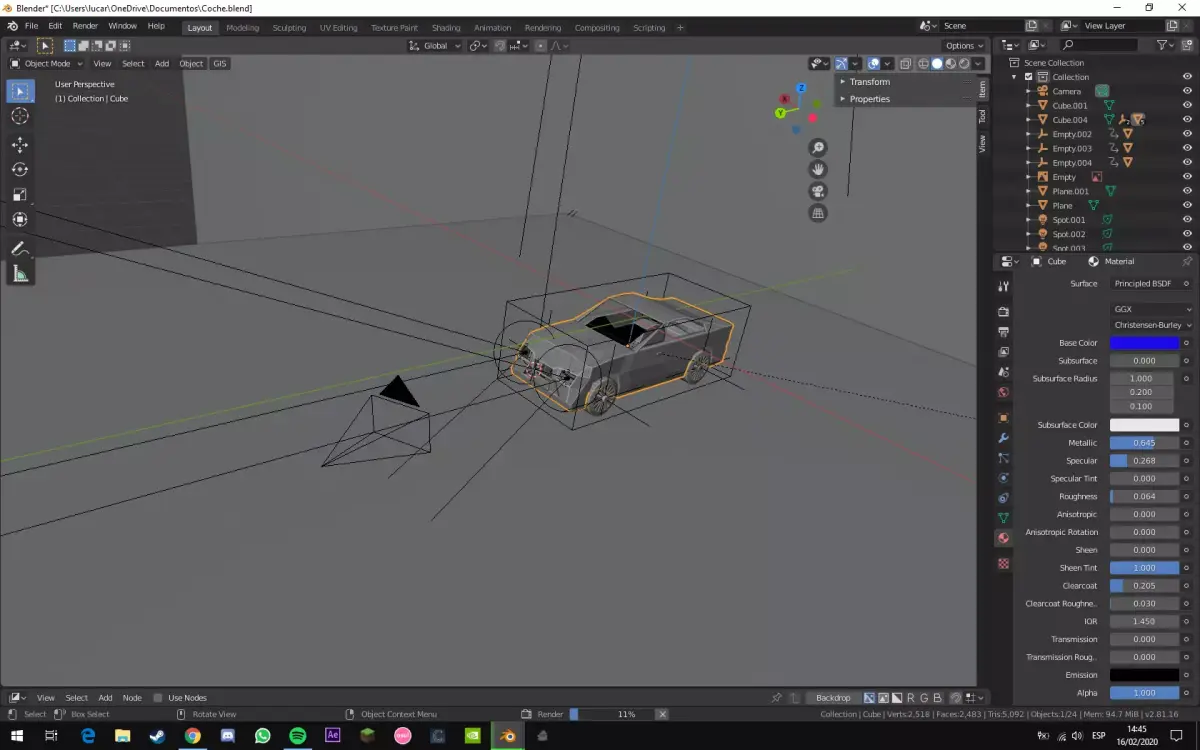Select the Annotate pencil tool
Image resolution: width=1200 pixels, height=750 pixels.
19,248
